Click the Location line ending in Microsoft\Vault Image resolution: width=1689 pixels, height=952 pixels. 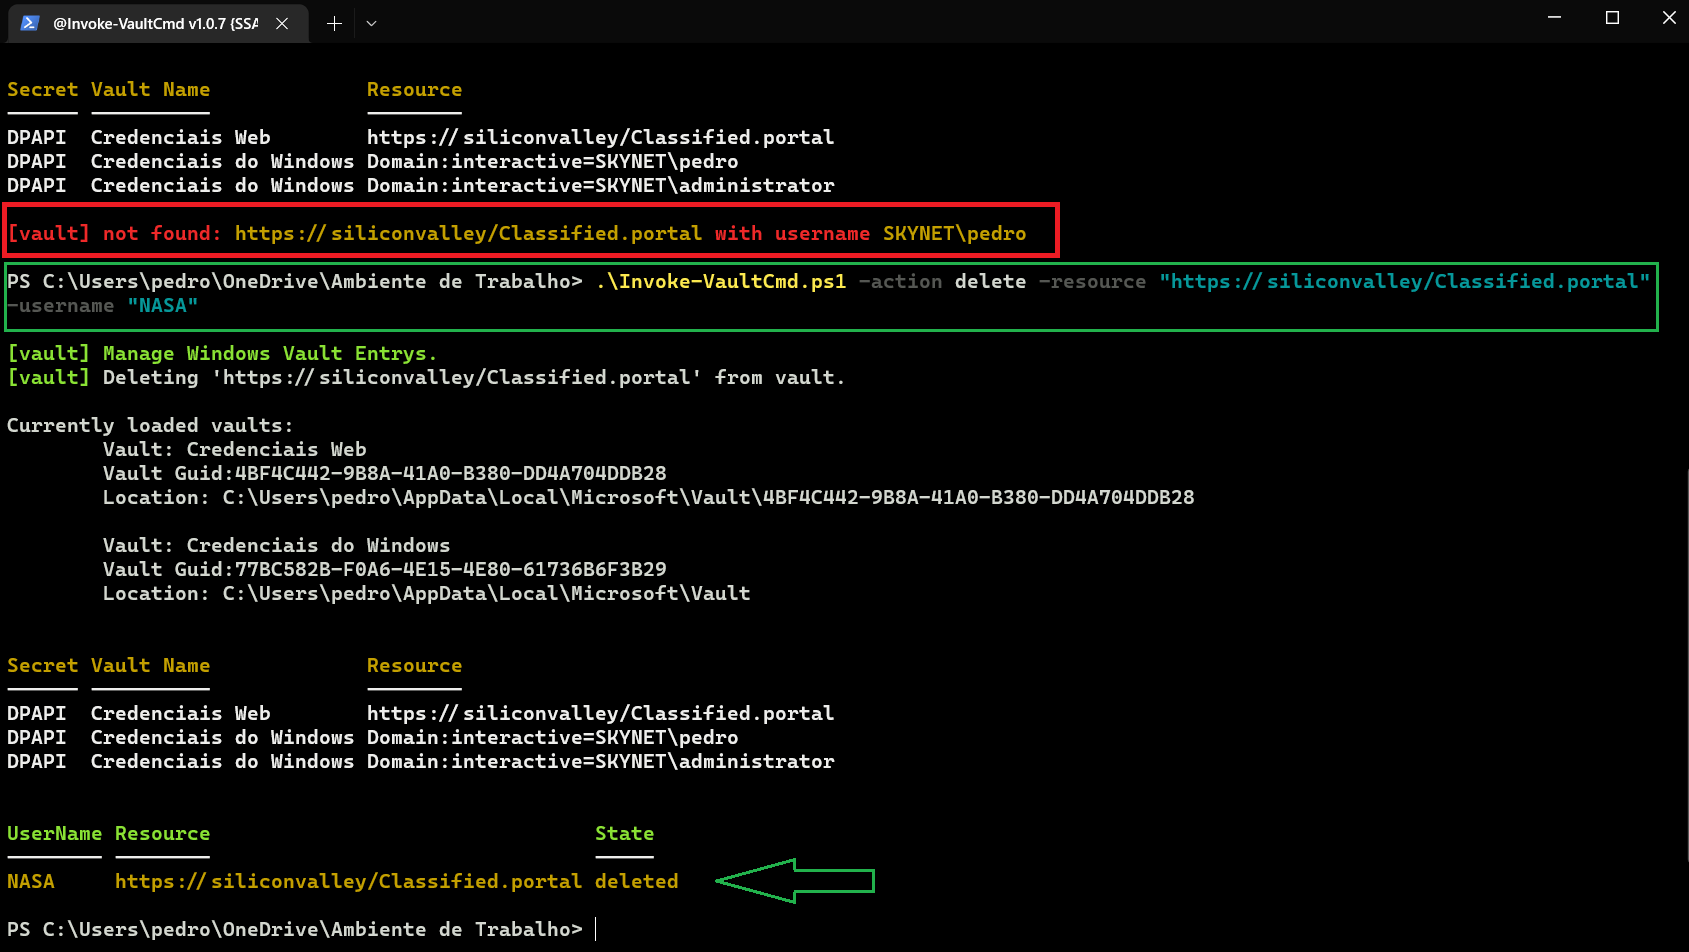427,593
